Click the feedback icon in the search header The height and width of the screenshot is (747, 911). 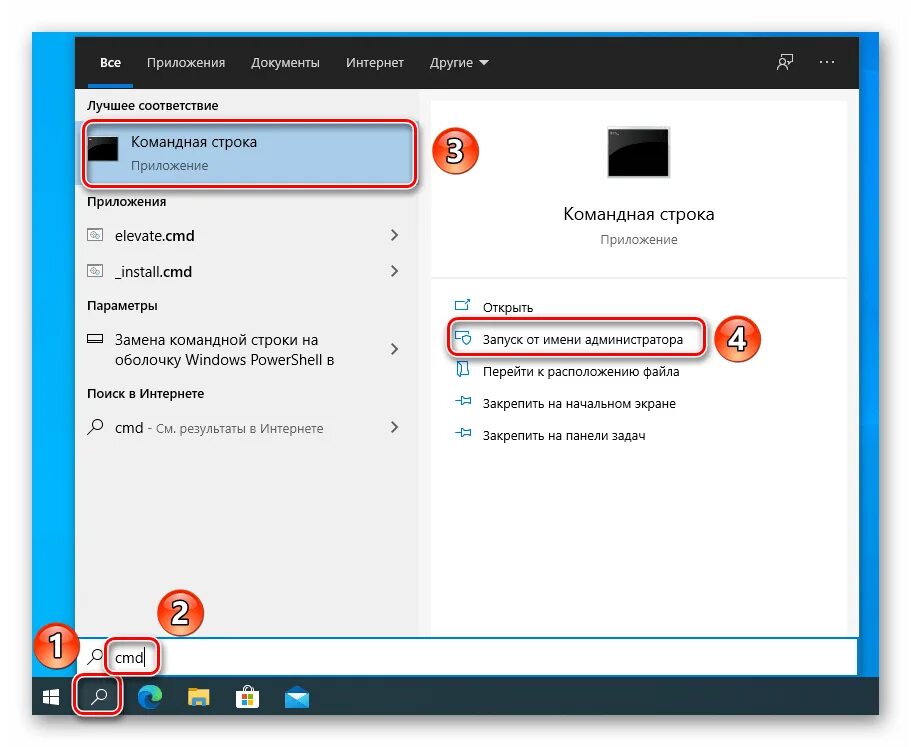785,62
